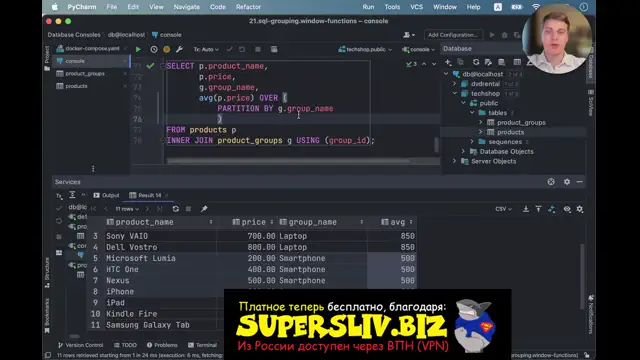Viewport: 640px width, 360px height.
Task: Open the Version Control tool window
Action: point(80,345)
